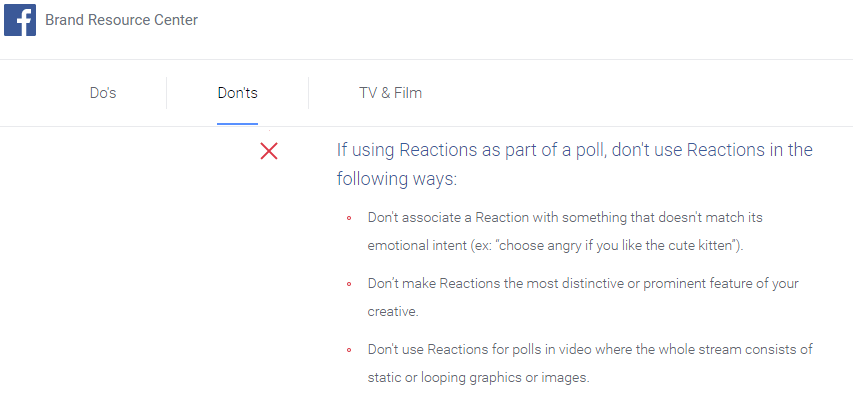
Task: Click the heading line "If using Reactions as part of a poll"
Action: [x=472, y=150]
